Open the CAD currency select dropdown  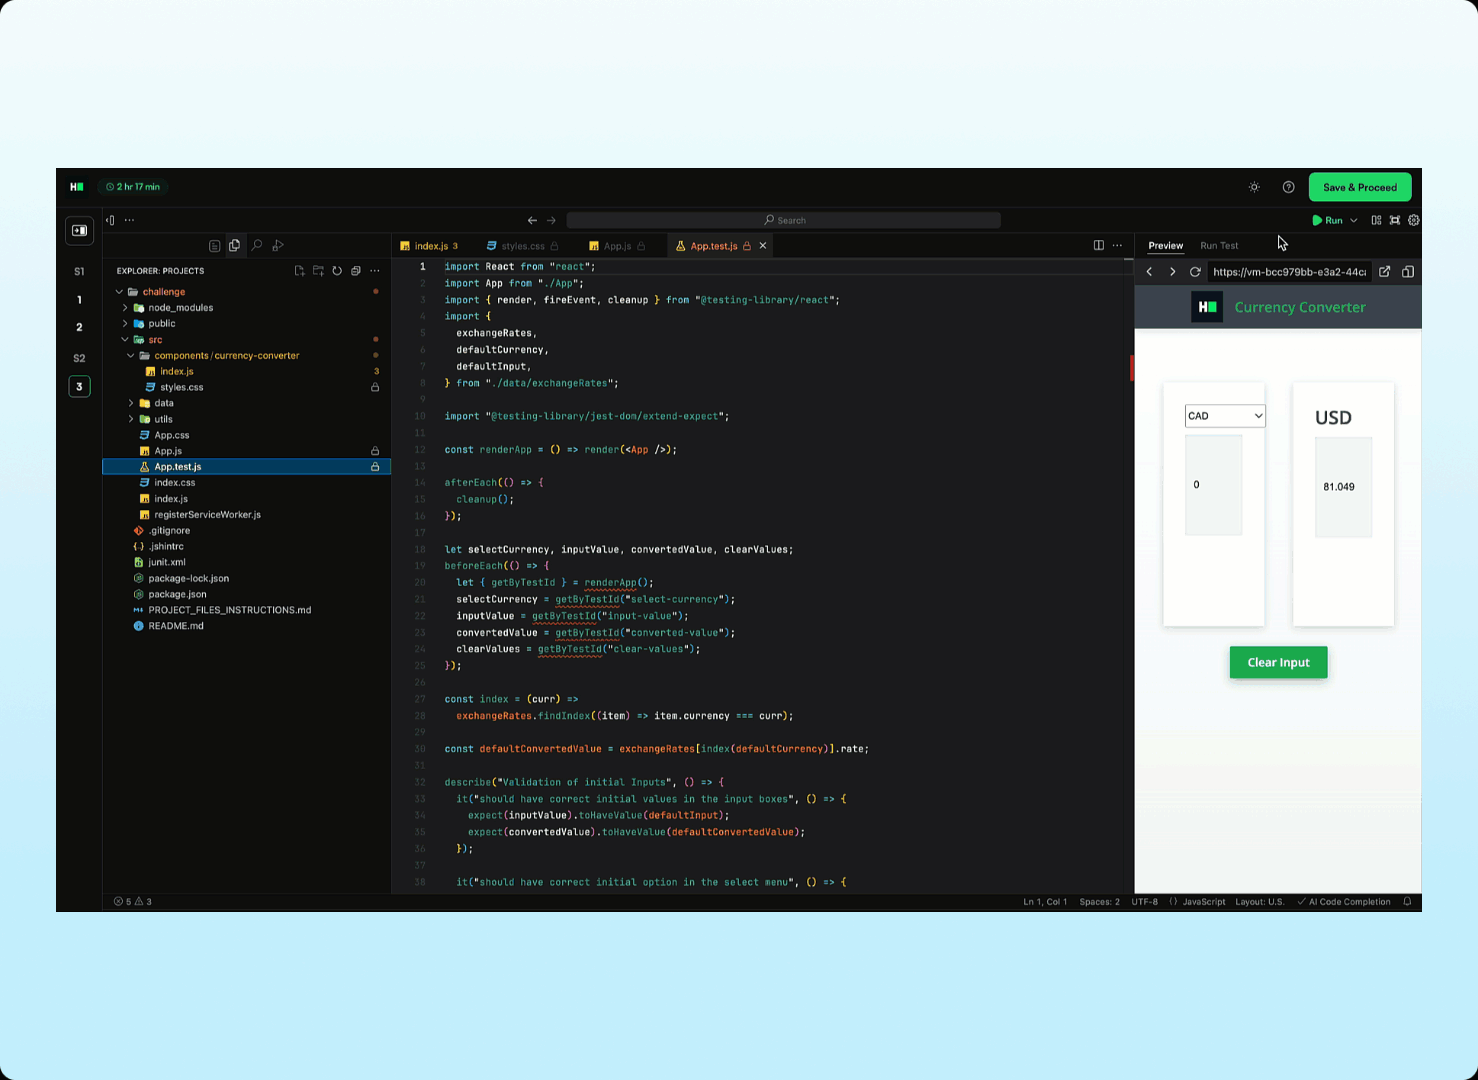click(1225, 416)
